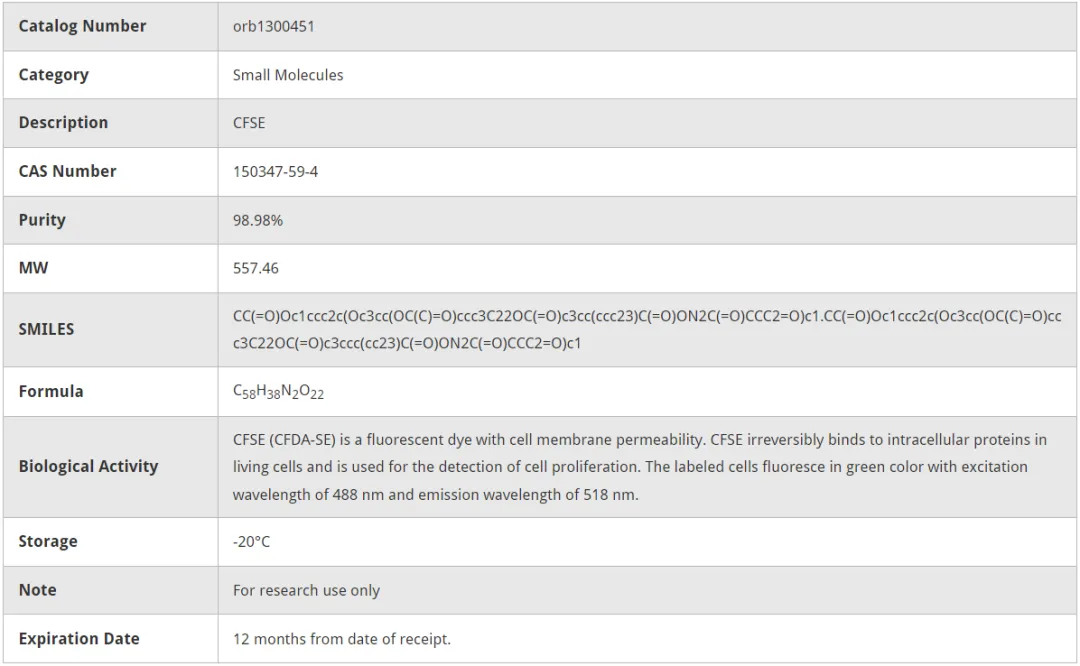Select the CAS number 150347-59-4
Screen dimensions: 1080x666
click(x=275, y=171)
